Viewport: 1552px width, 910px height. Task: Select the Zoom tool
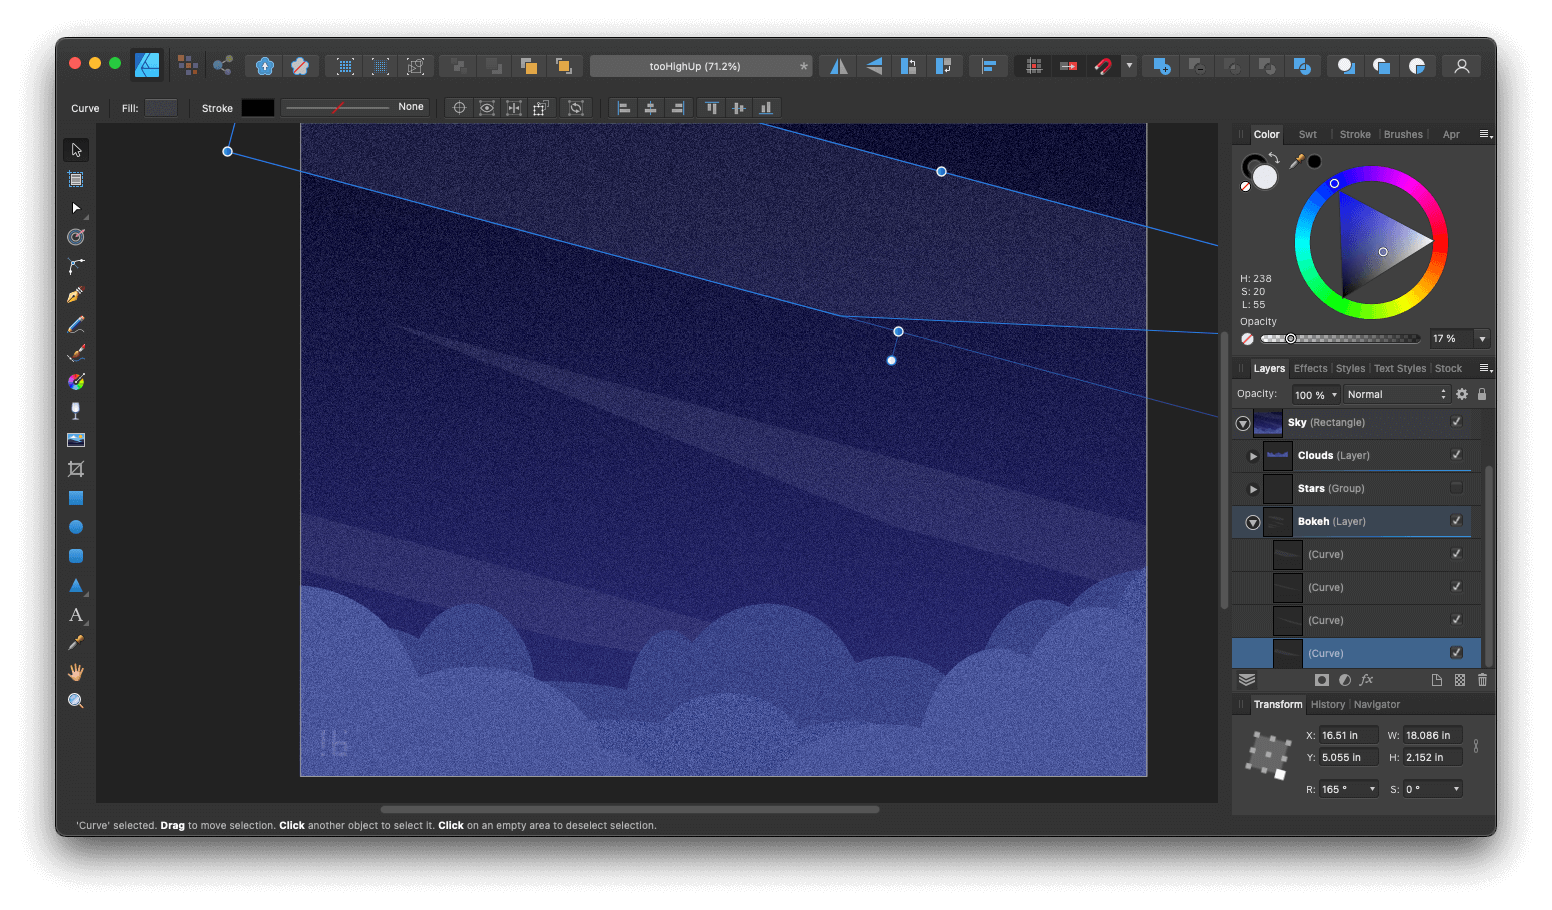pos(75,700)
